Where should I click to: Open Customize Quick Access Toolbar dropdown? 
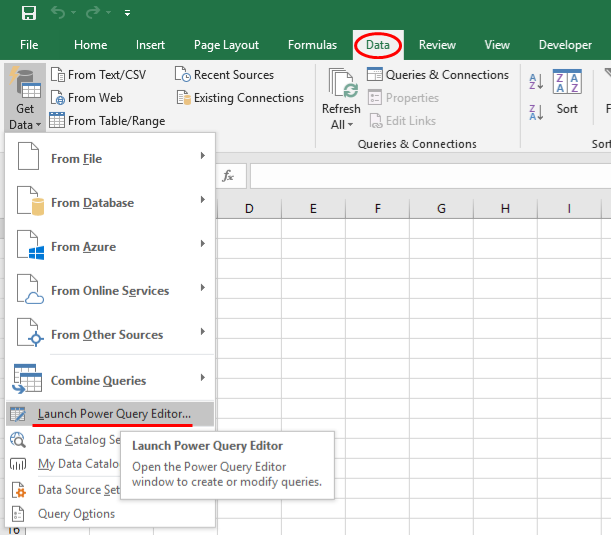click(x=127, y=13)
